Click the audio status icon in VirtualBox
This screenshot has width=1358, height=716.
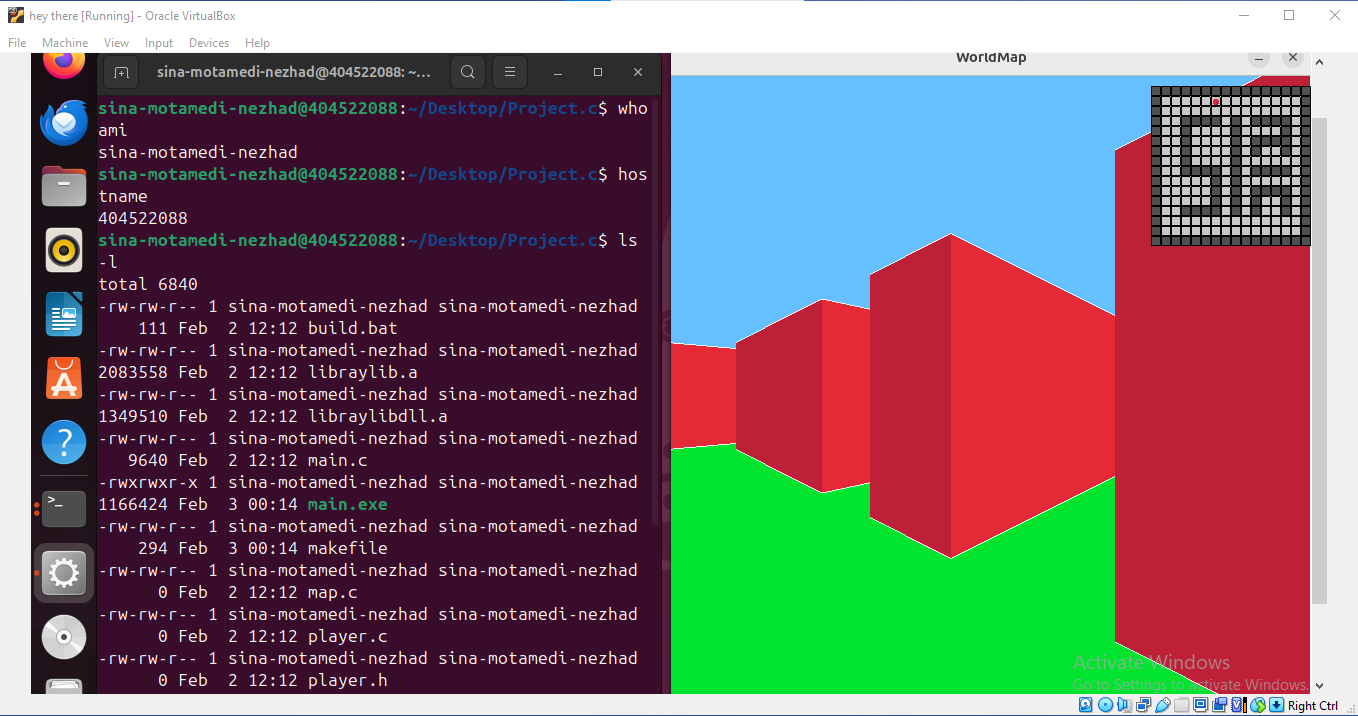pos(1123,705)
